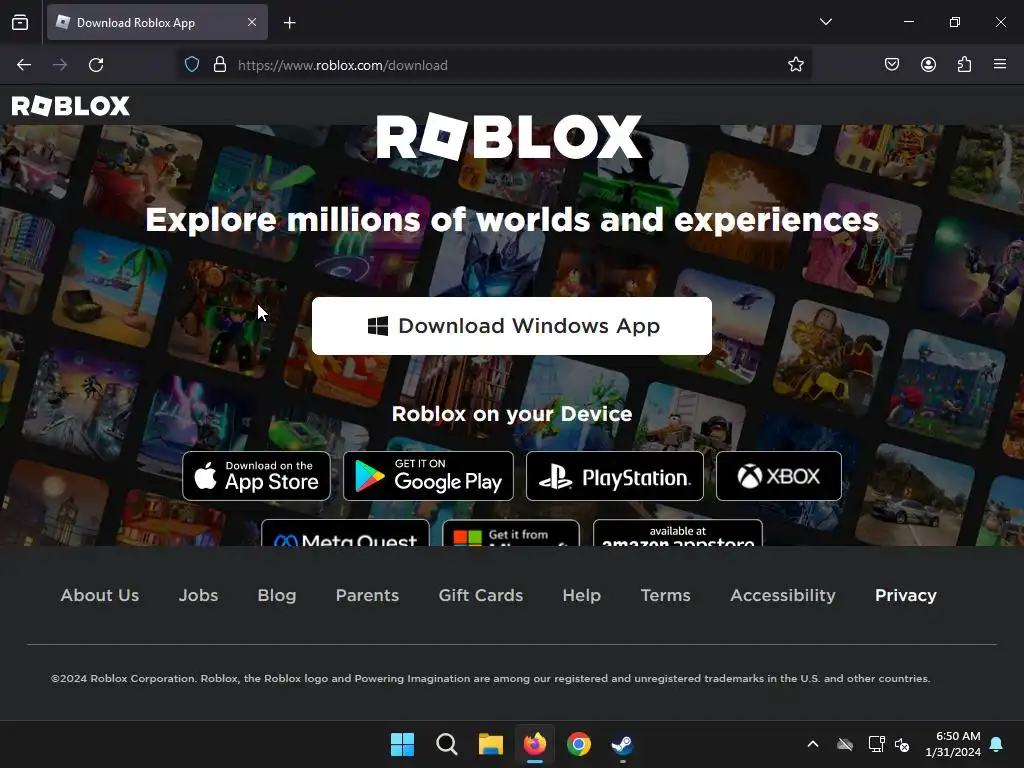
Task: Bookmark this page with star icon
Action: 795,65
